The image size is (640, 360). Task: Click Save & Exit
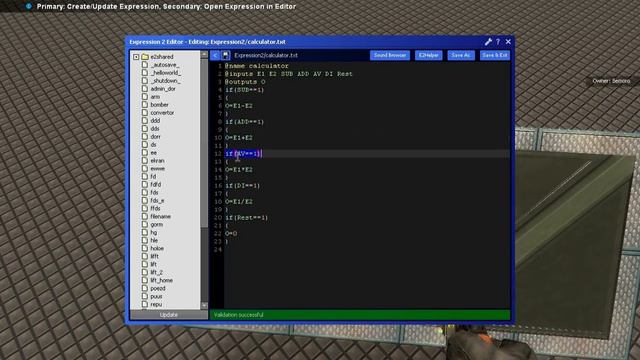coord(495,55)
